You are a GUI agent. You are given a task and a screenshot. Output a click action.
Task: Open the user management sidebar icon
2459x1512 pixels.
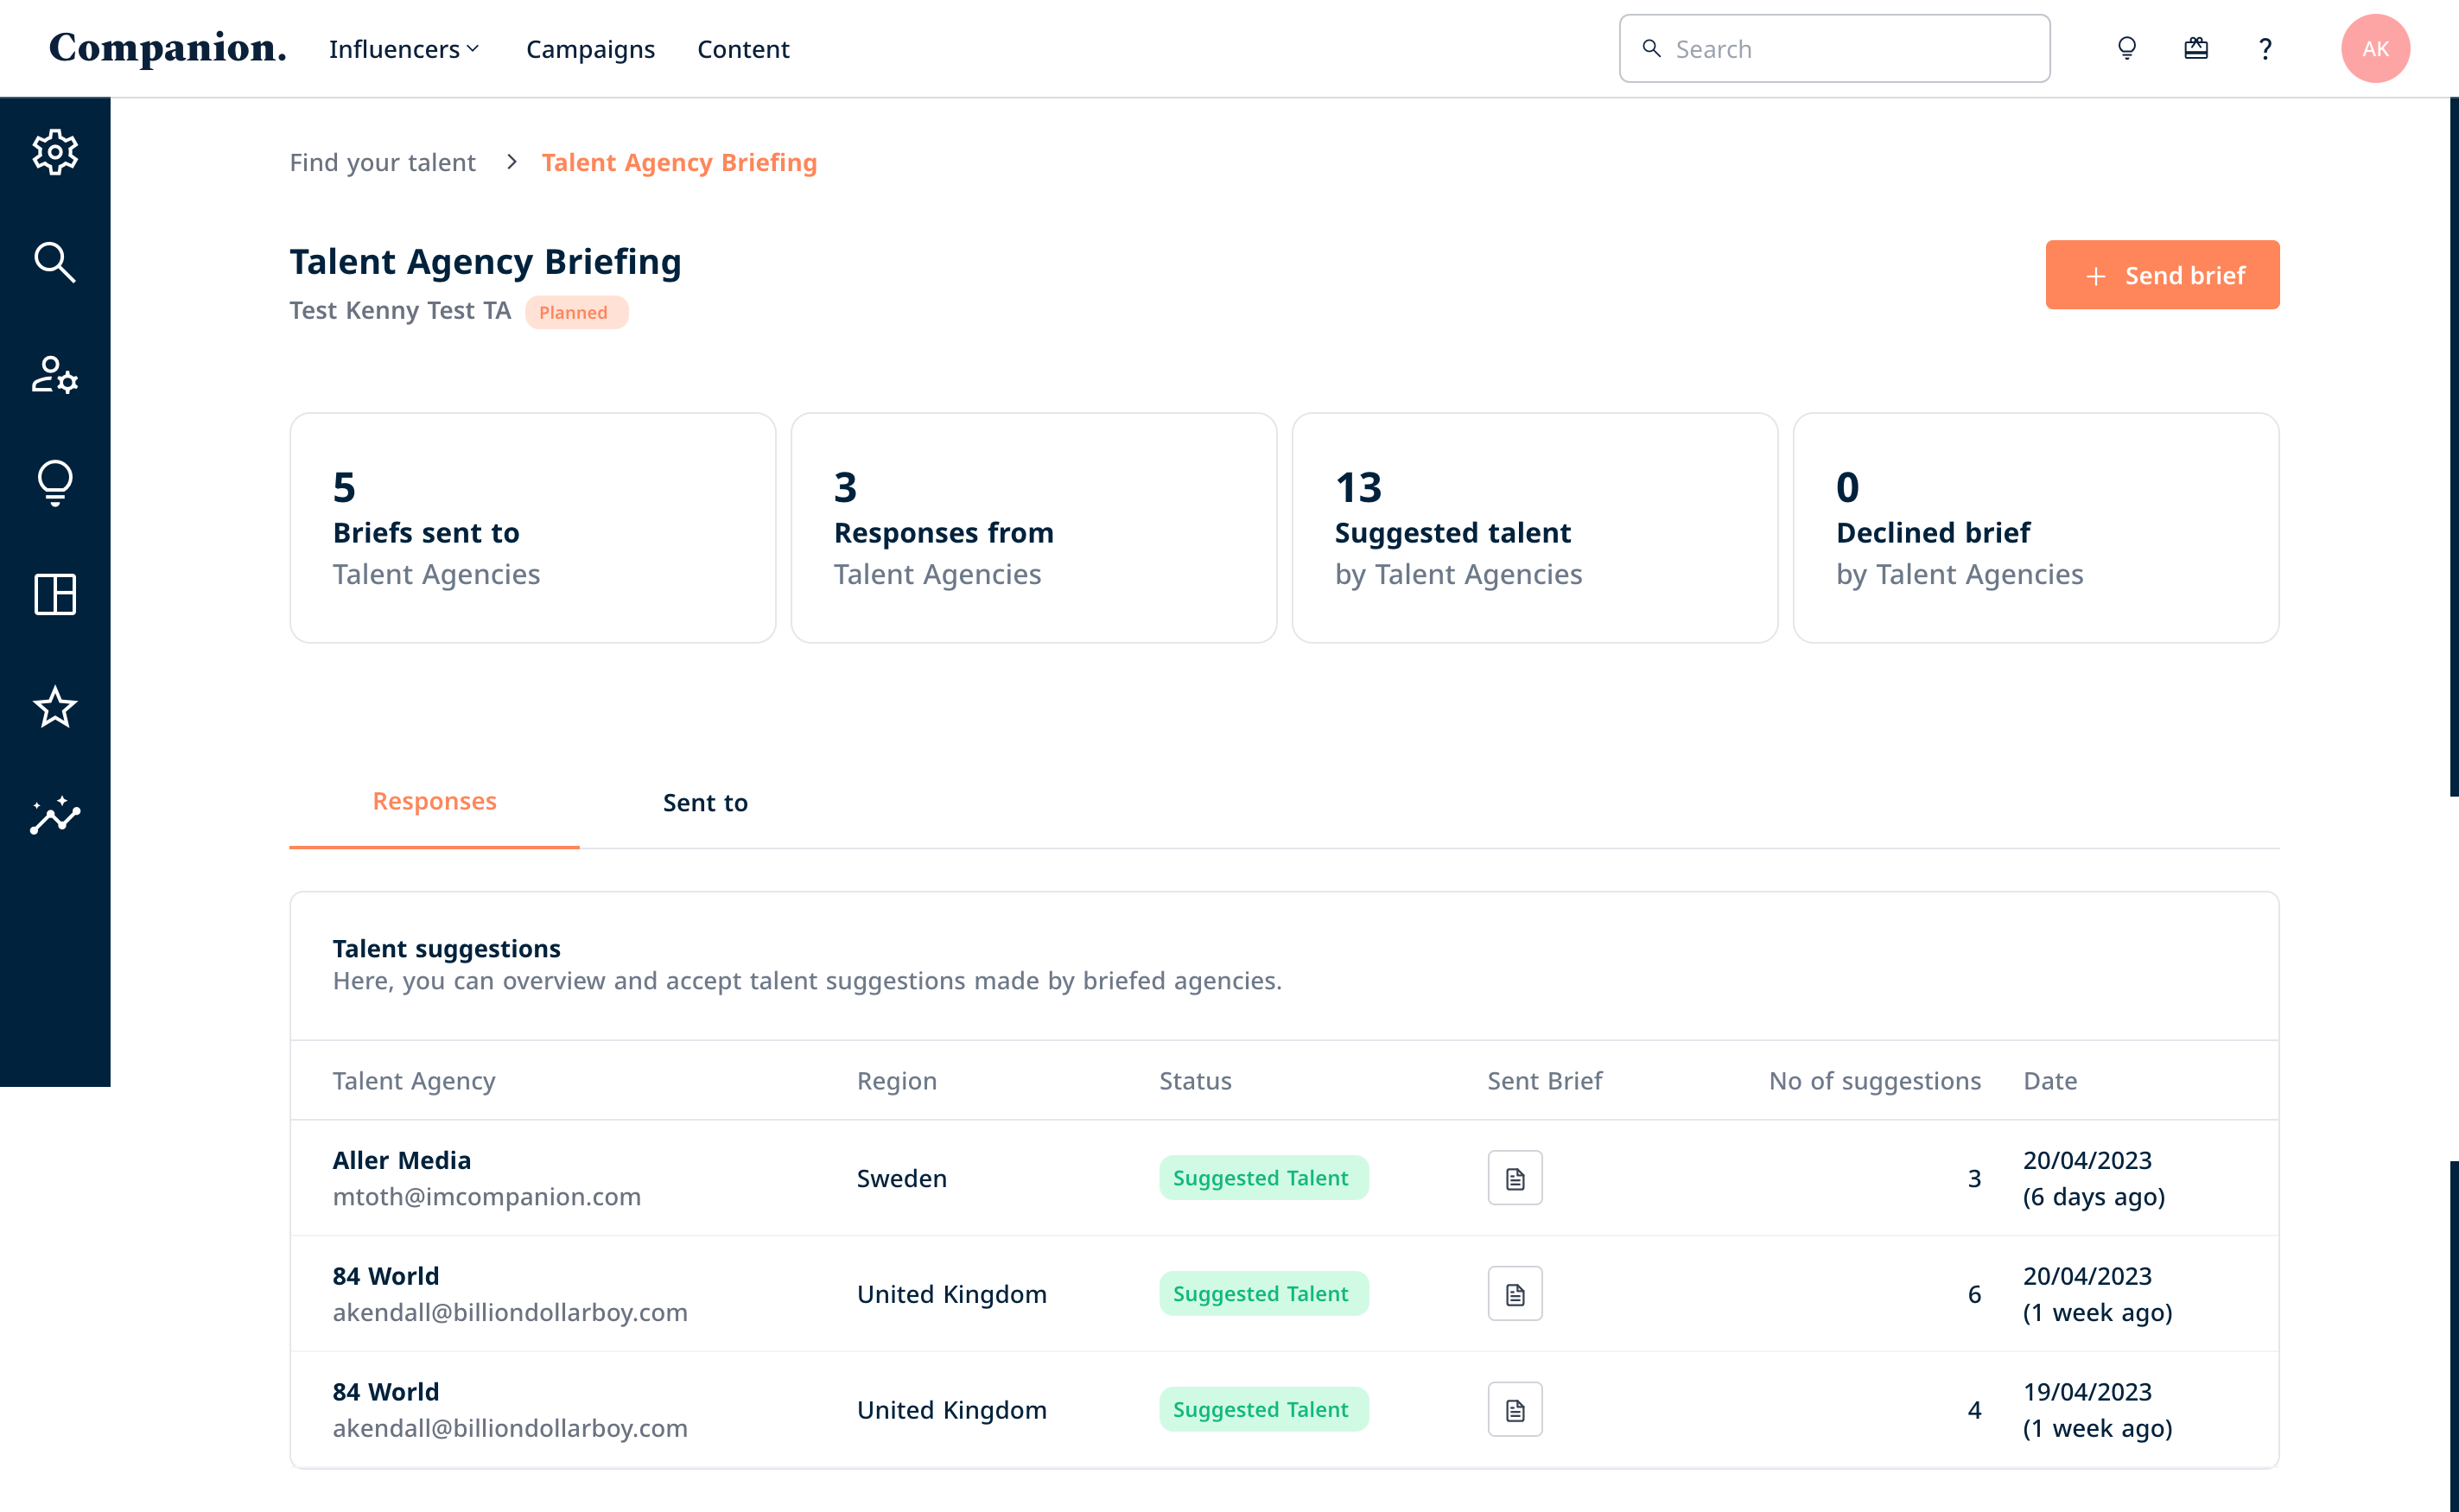[x=55, y=374]
